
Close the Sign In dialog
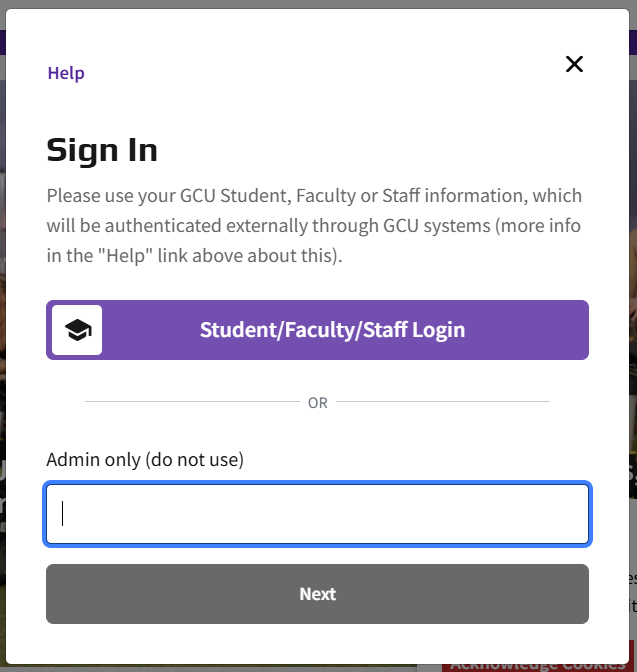(574, 64)
